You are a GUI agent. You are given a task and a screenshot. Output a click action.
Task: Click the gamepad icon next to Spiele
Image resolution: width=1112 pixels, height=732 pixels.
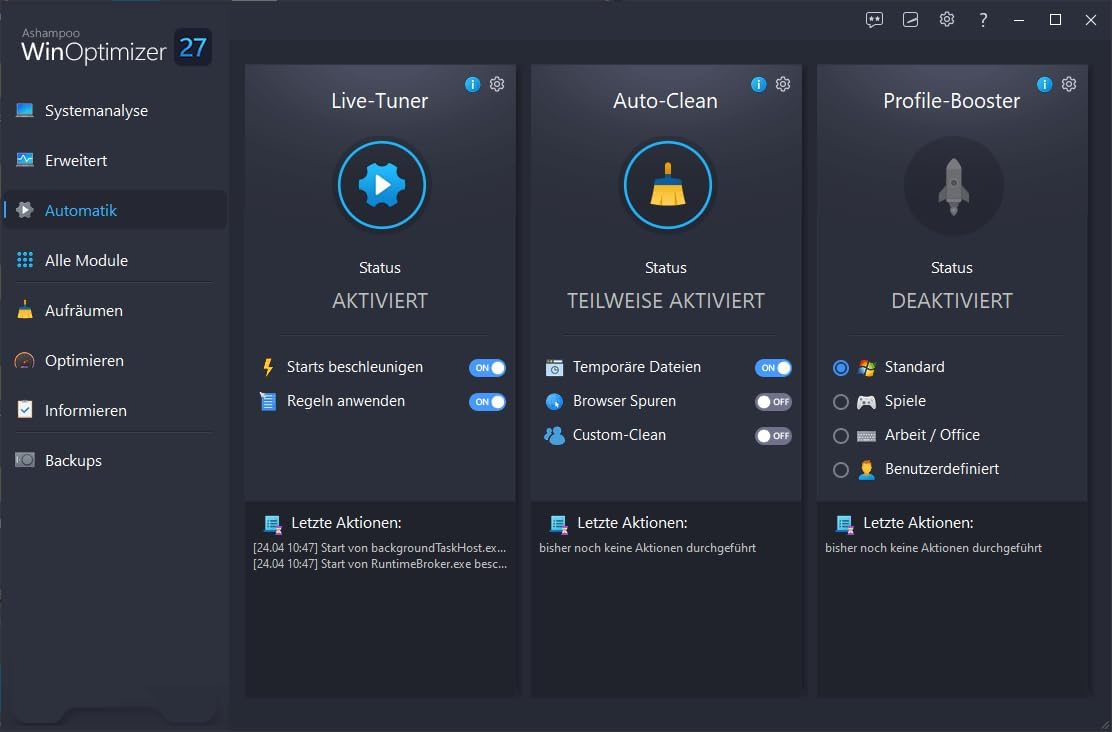coord(866,401)
